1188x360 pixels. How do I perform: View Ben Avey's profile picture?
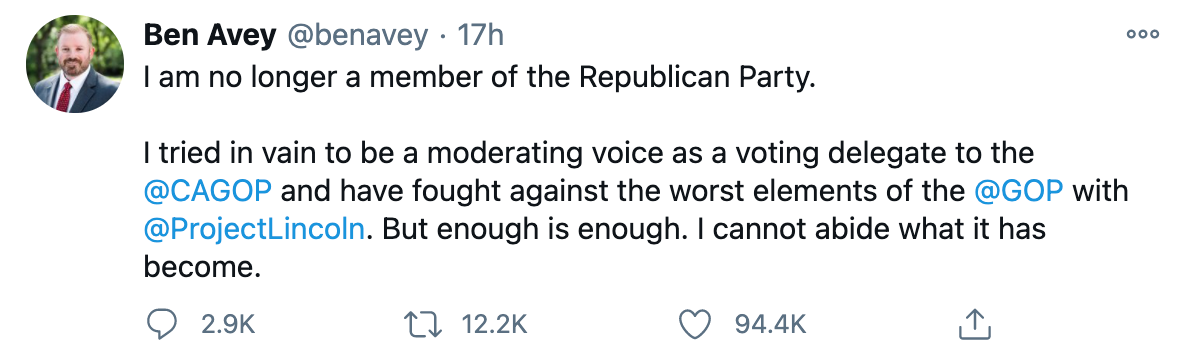point(74,64)
